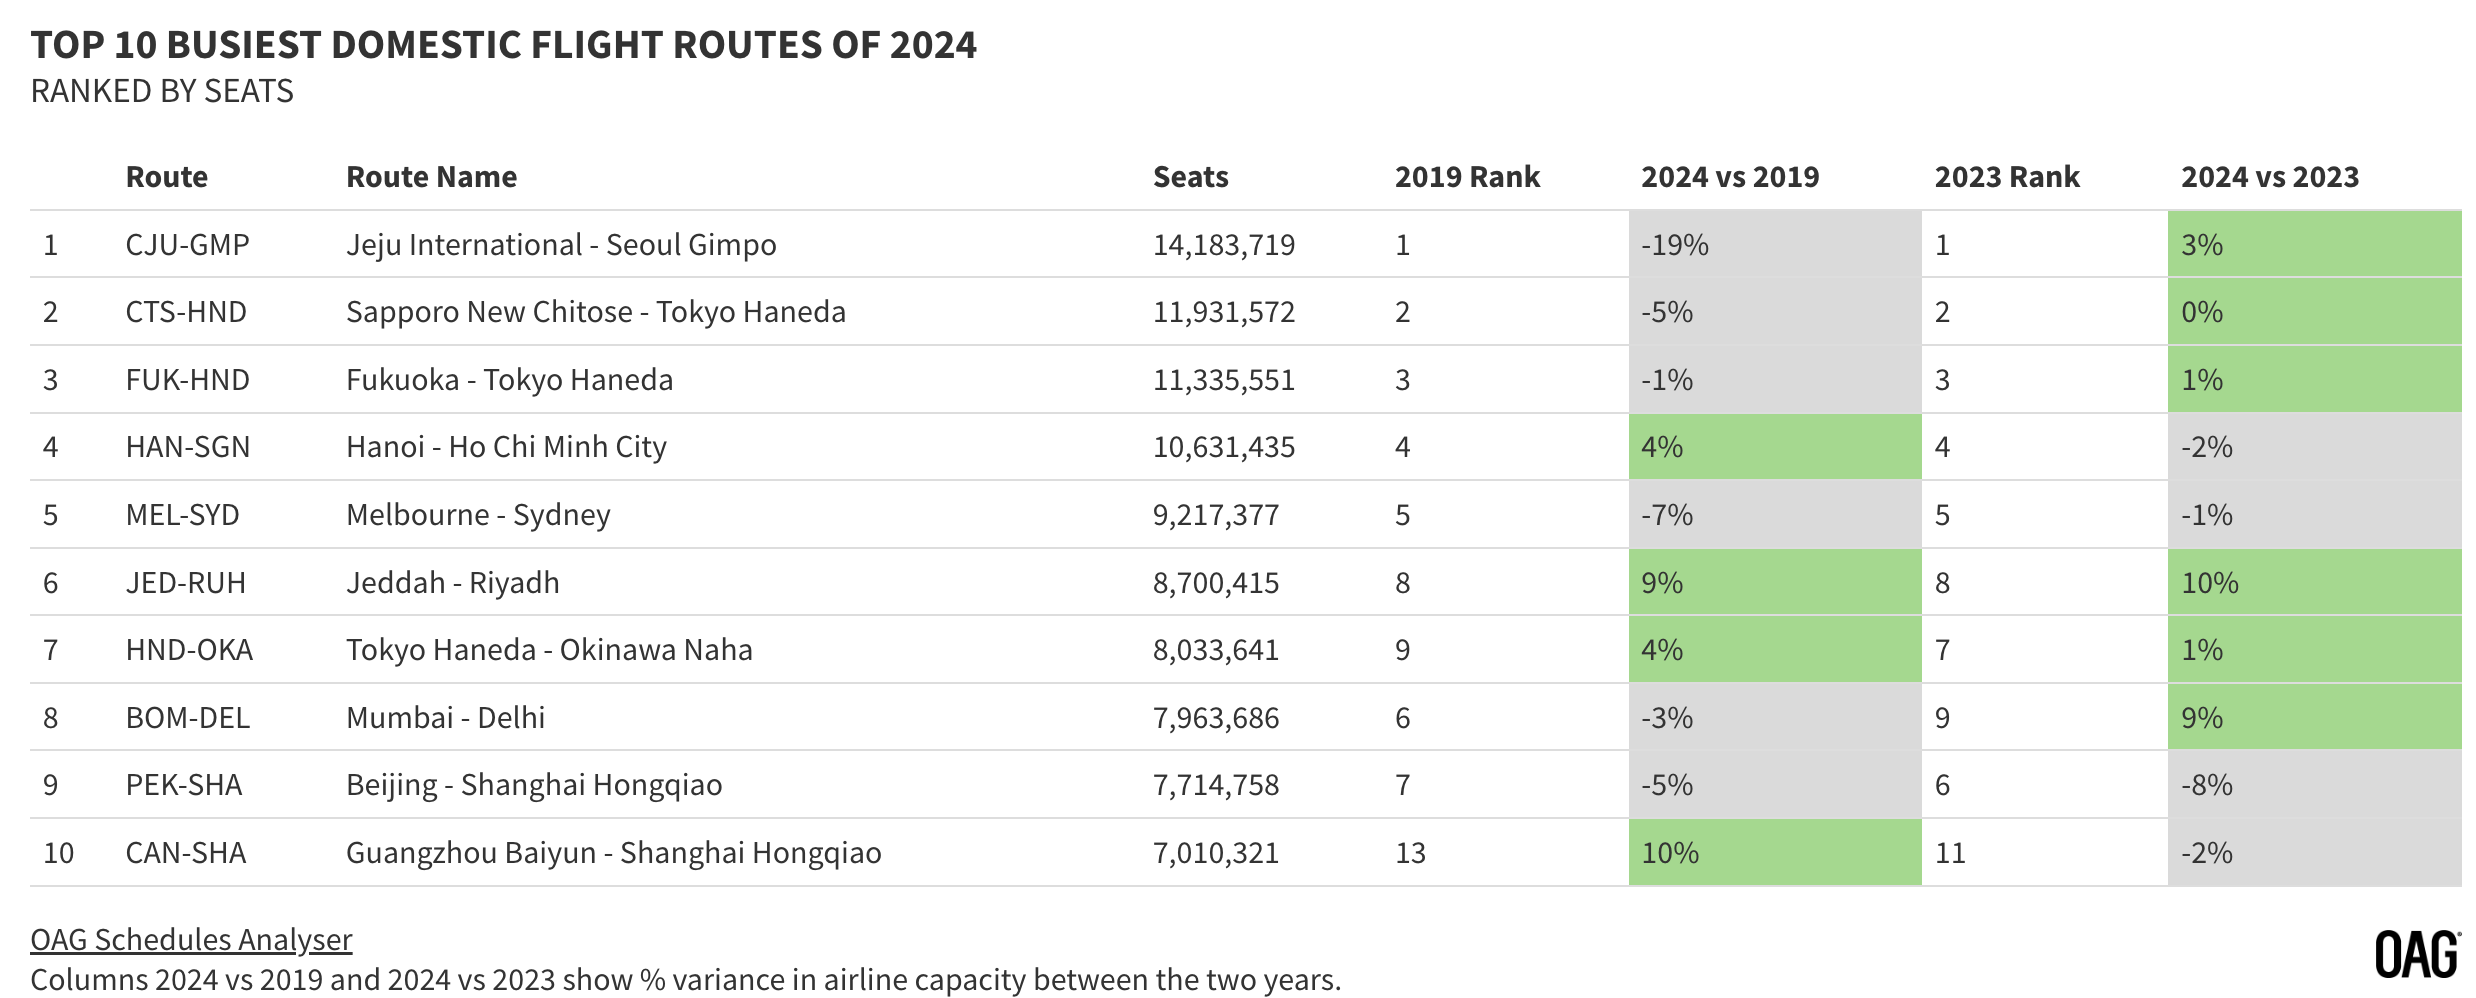Click the OAG logo
The image size is (2476, 998).
click(x=2418, y=955)
